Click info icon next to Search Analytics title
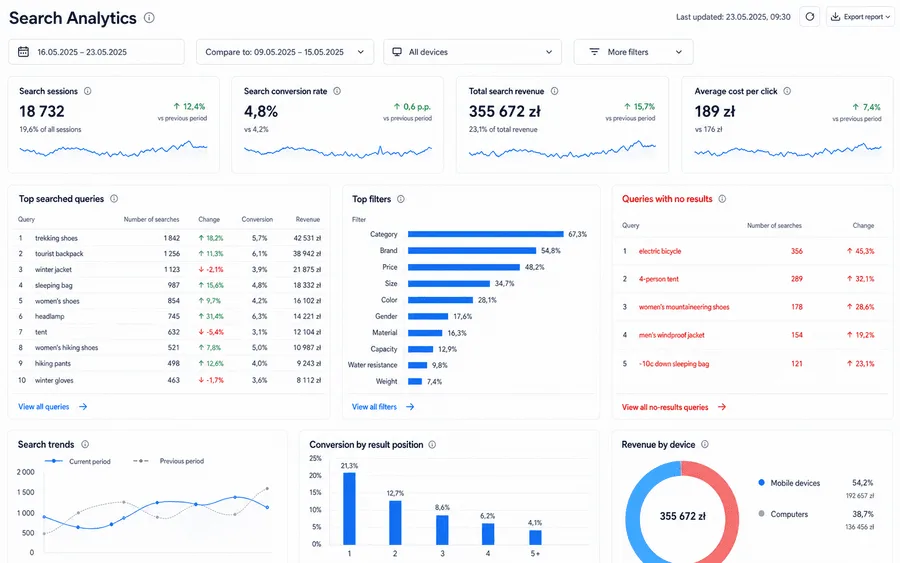Image resolution: width=900 pixels, height=563 pixels. 149,18
